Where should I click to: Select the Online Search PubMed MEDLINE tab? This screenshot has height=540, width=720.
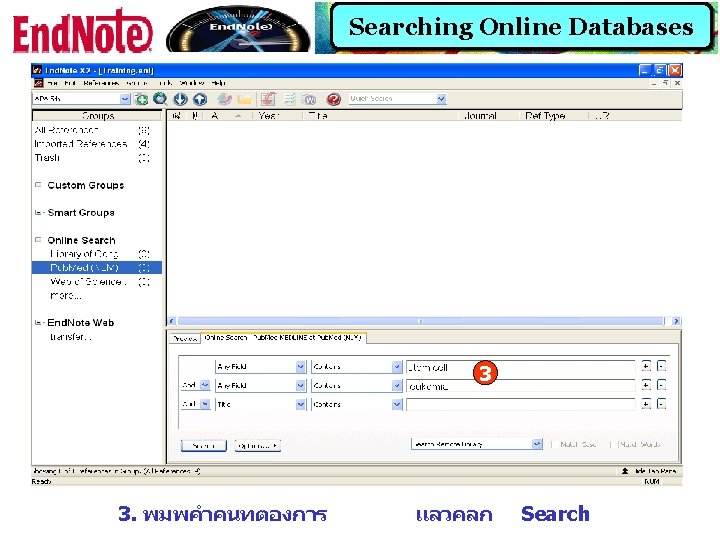[283, 338]
